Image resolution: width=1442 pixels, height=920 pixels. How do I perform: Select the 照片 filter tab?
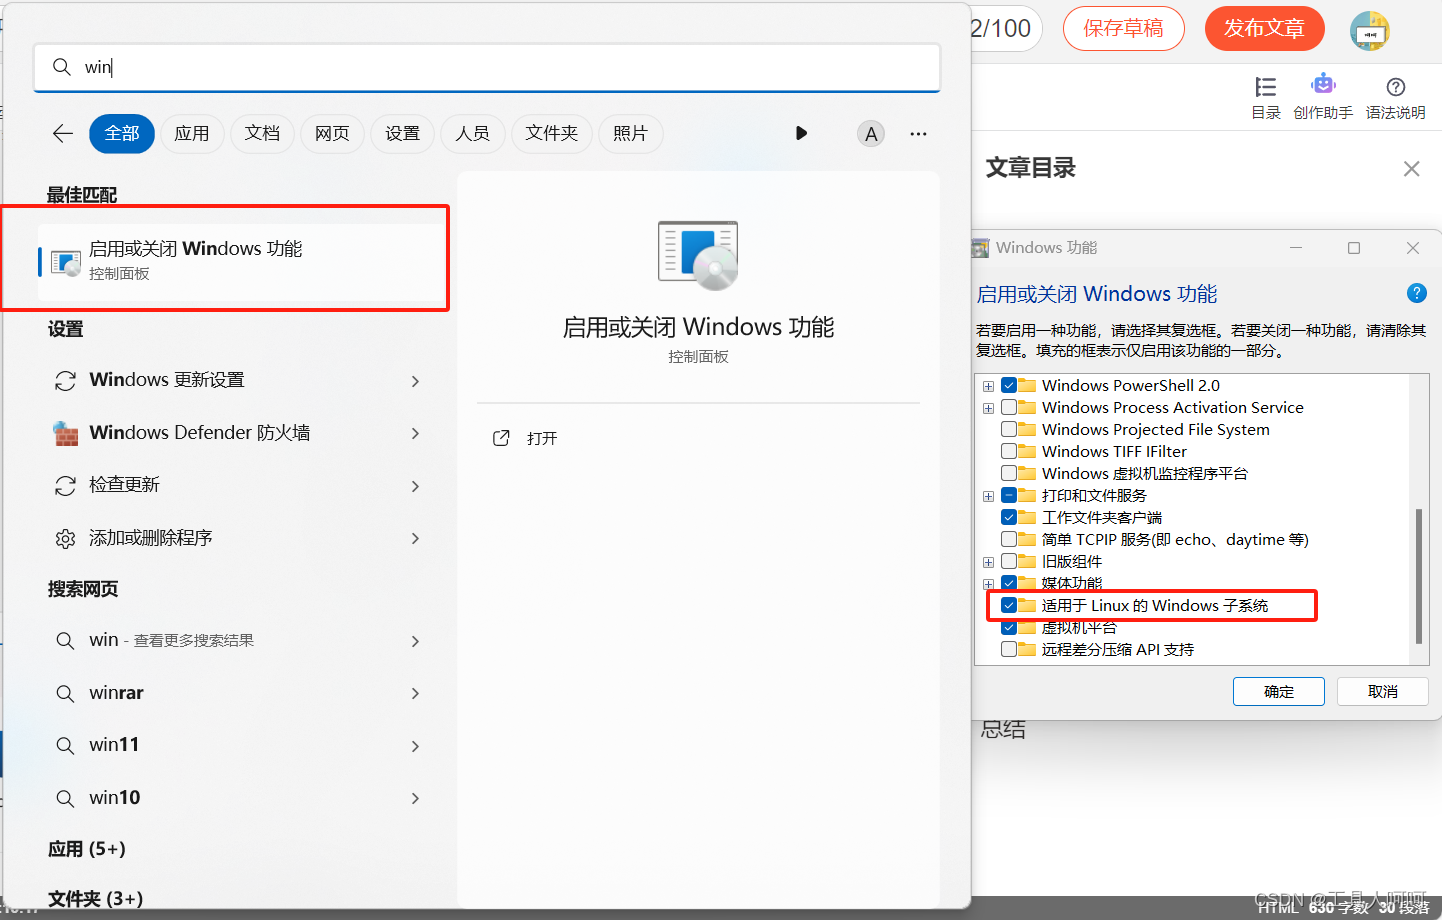(630, 134)
